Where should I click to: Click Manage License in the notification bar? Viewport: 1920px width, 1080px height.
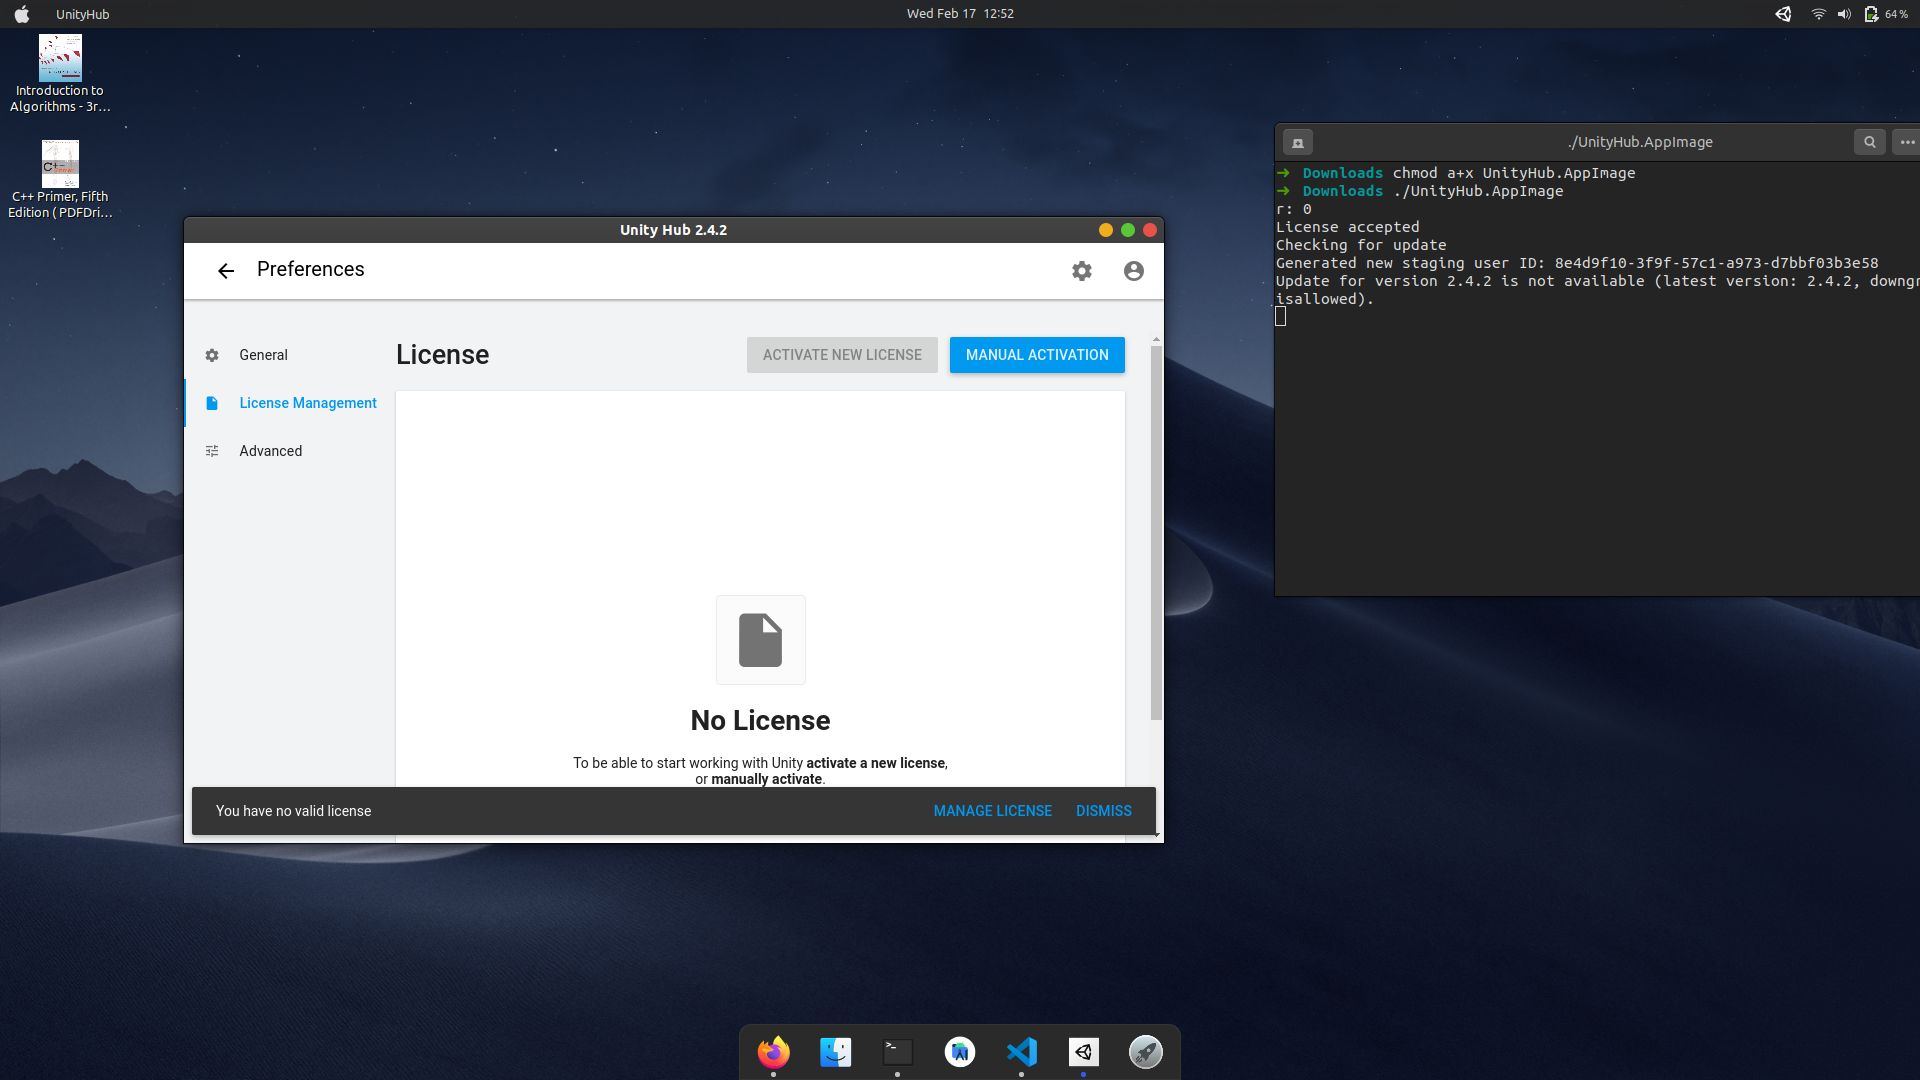993,811
